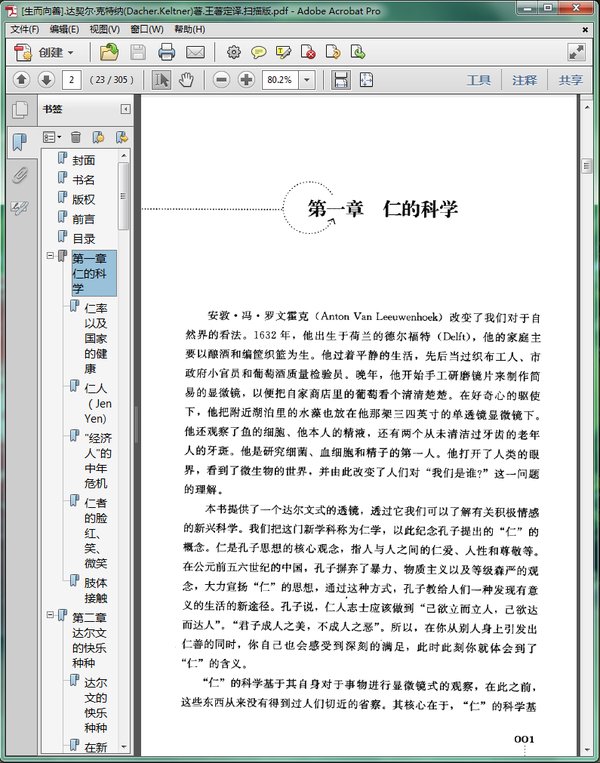Open the Create button dropdown arrow
This screenshot has height=763, width=600.
coord(71,53)
